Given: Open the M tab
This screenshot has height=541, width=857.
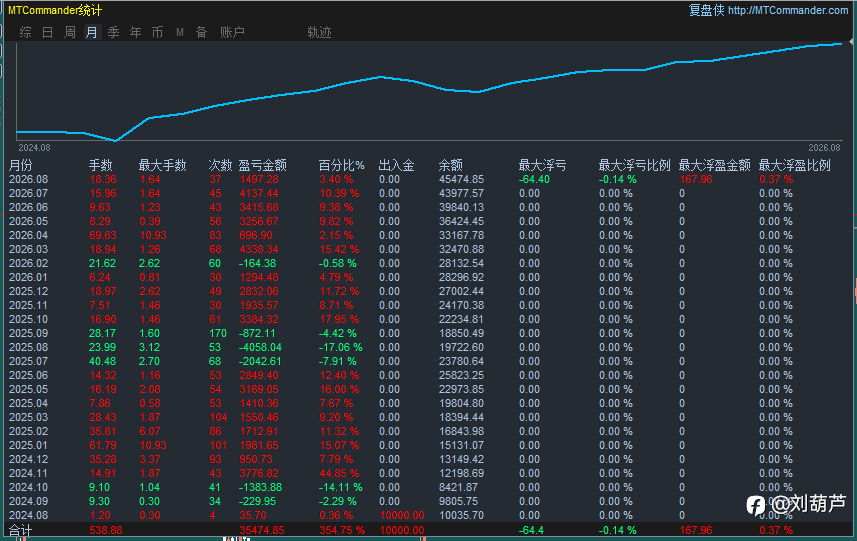Looking at the screenshot, I should (180, 32).
